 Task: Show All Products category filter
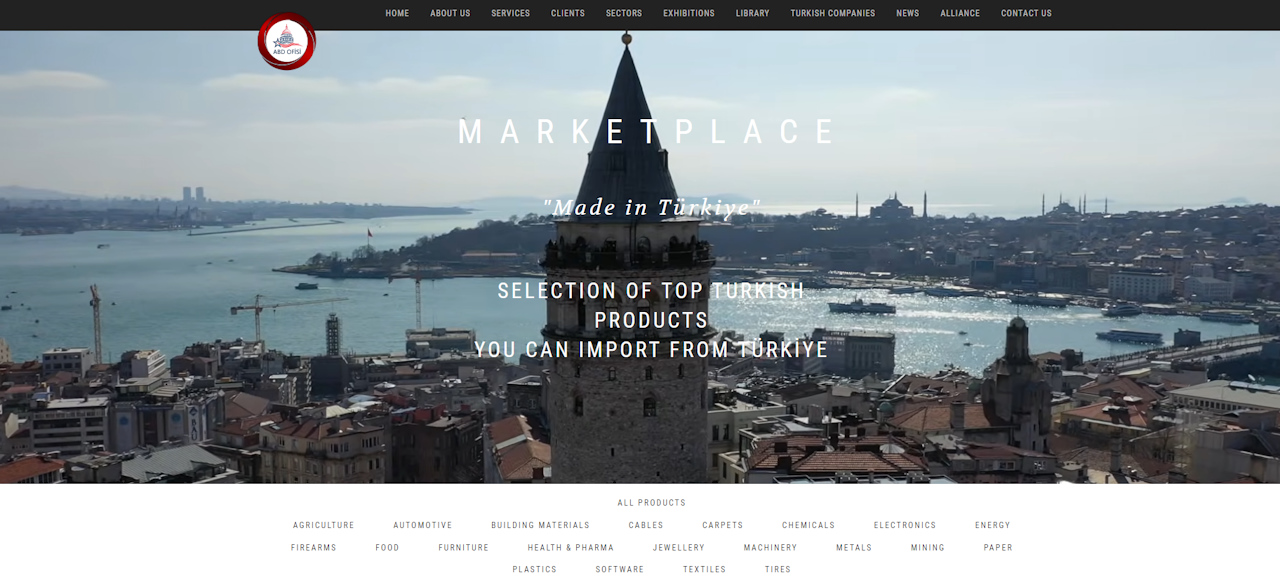coord(652,503)
